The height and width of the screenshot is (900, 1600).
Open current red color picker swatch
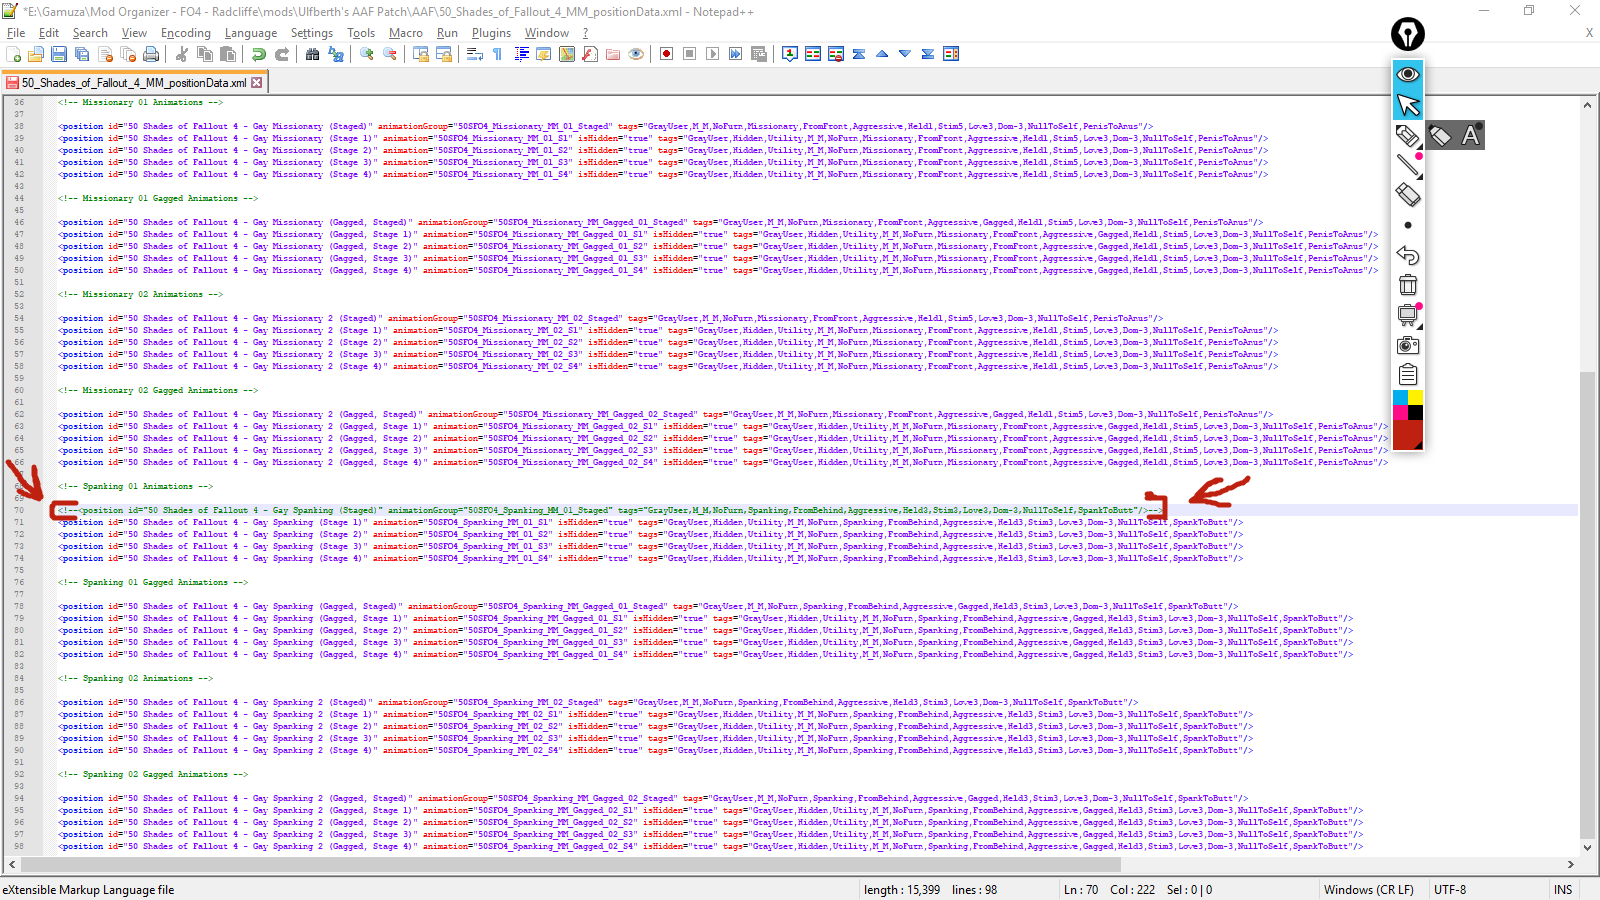coord(1408,434)
